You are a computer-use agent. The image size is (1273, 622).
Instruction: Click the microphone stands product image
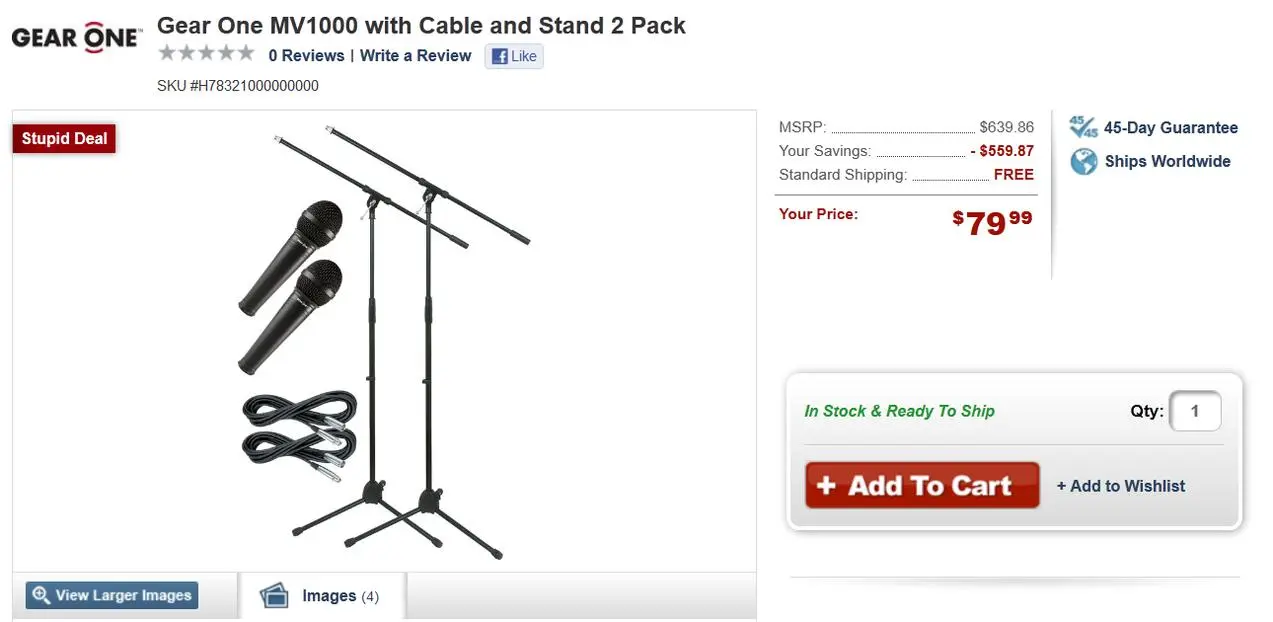tap(385, 341)
